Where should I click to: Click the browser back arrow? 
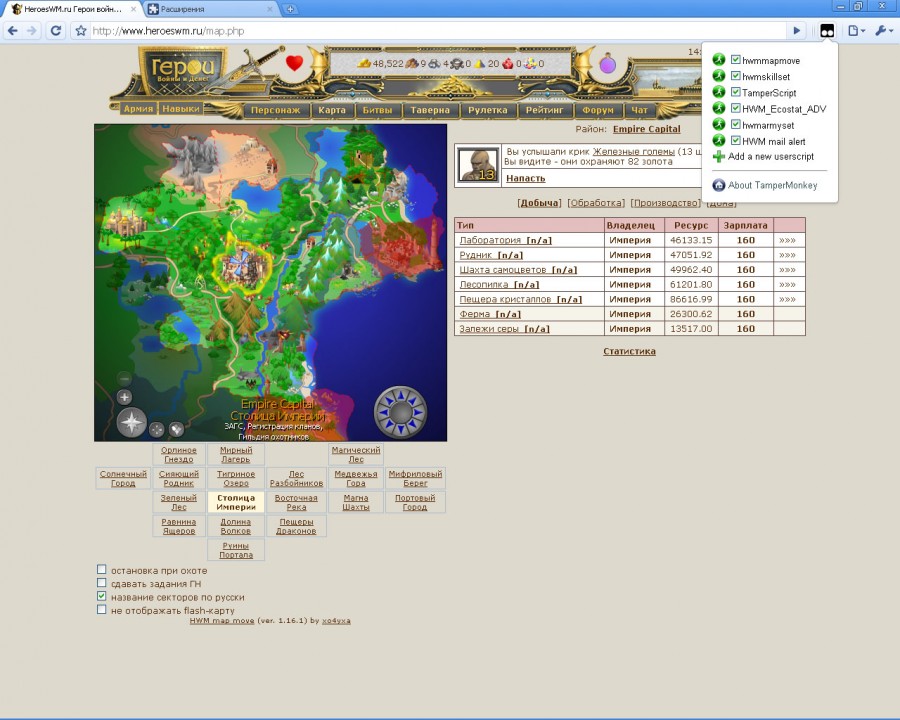[13, 30]
